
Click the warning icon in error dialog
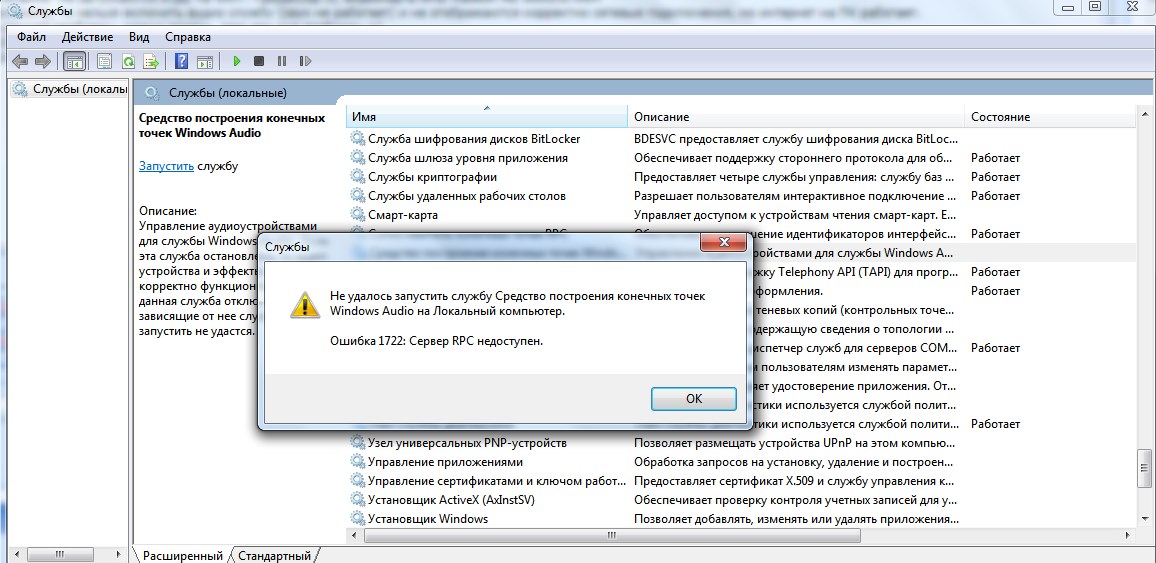304,303
